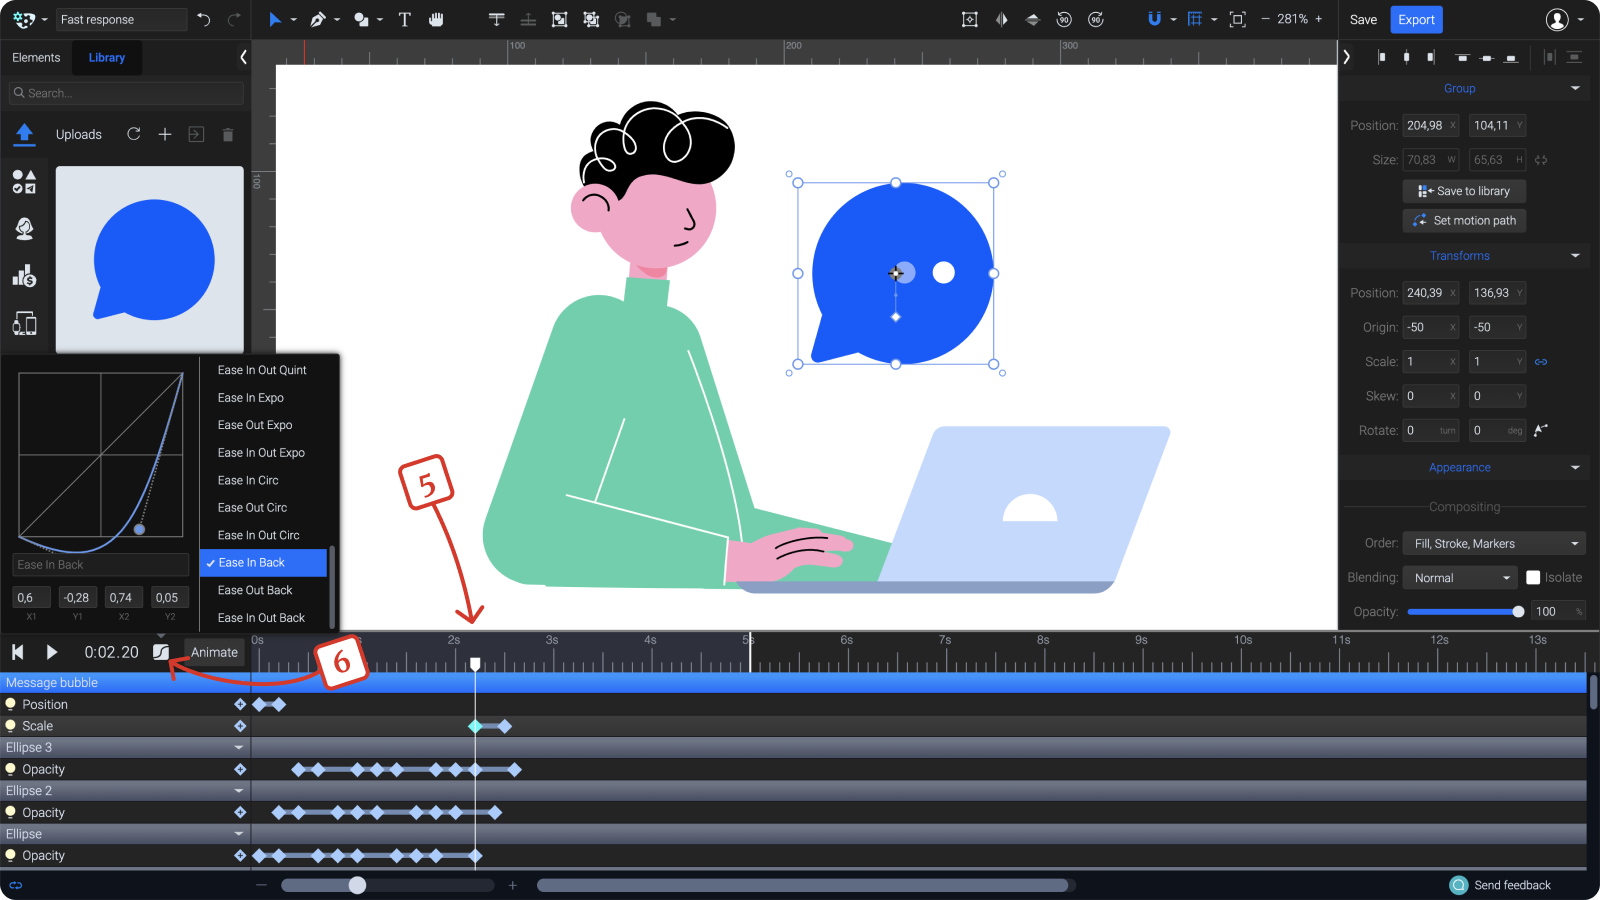Click the Opacity slider in Appearance
Screen dimensions: 1600x900
click(x=1465, y=611)
